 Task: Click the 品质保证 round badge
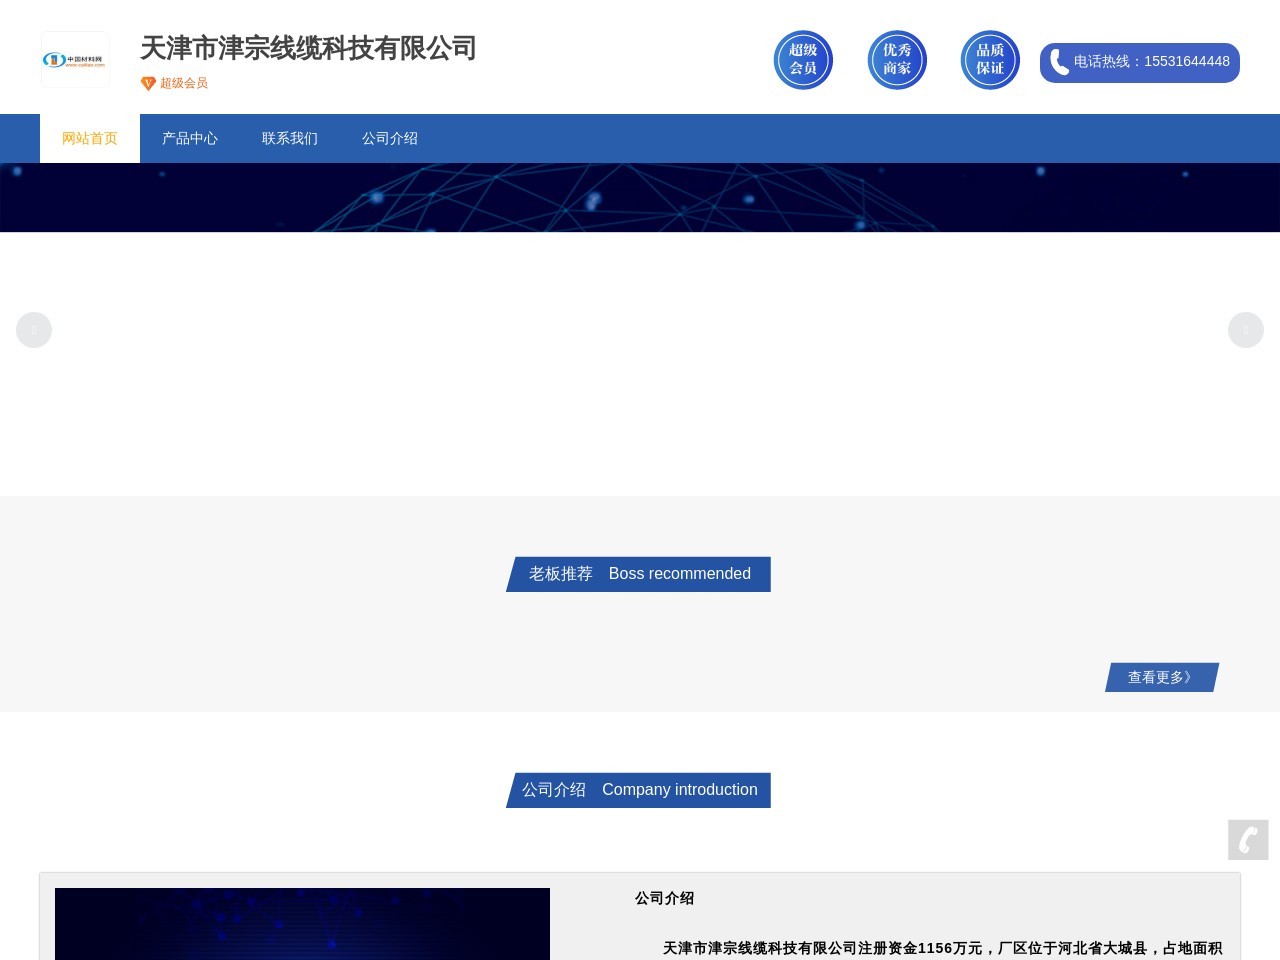point(990,60)
